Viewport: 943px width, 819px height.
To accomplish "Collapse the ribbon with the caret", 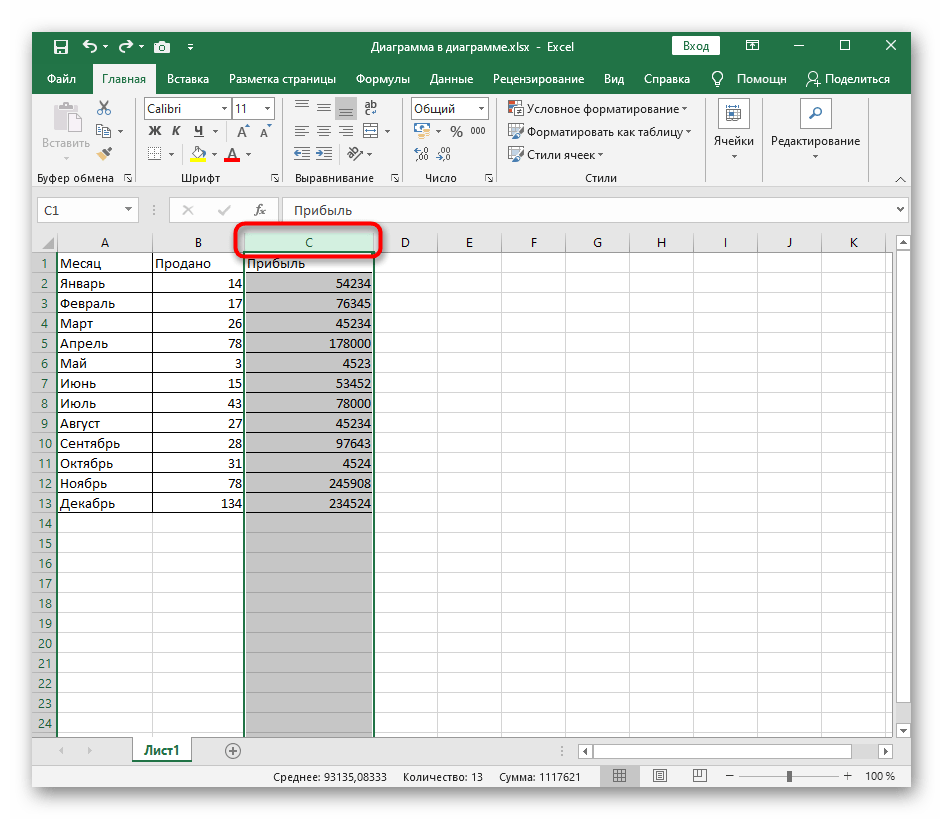I will coord(900,179).
